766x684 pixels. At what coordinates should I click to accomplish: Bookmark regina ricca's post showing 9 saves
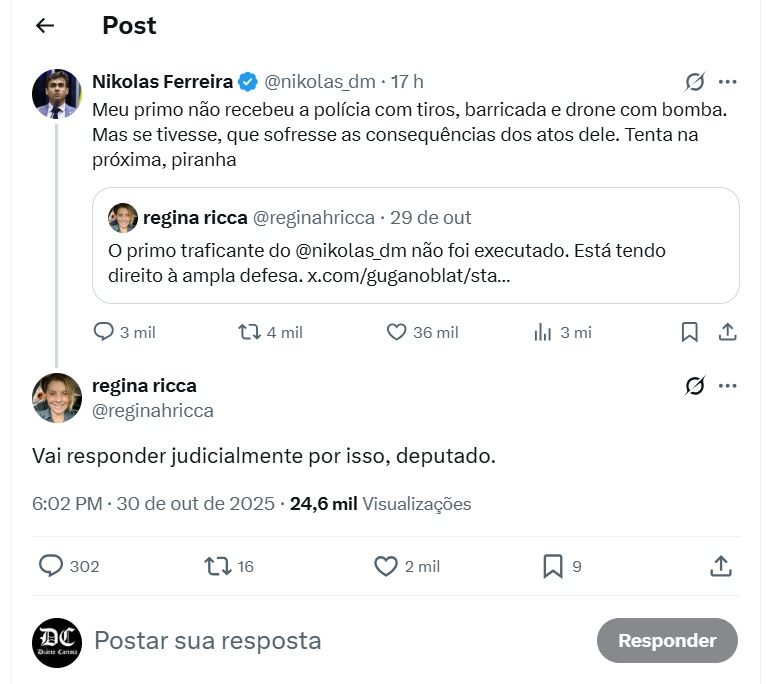pyautogui.click(x=562, y=566)
